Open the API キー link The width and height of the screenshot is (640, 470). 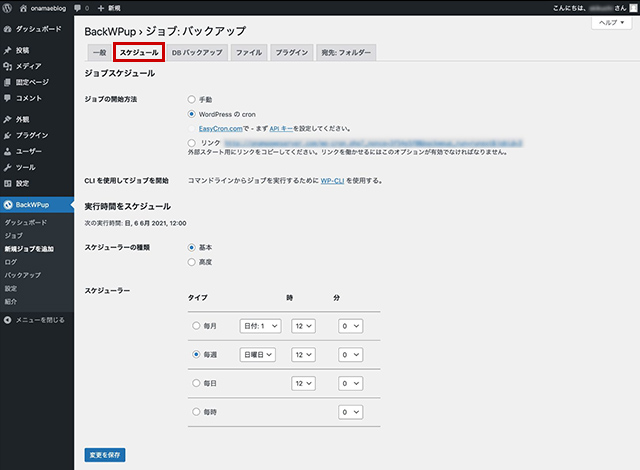pos(281,129)
